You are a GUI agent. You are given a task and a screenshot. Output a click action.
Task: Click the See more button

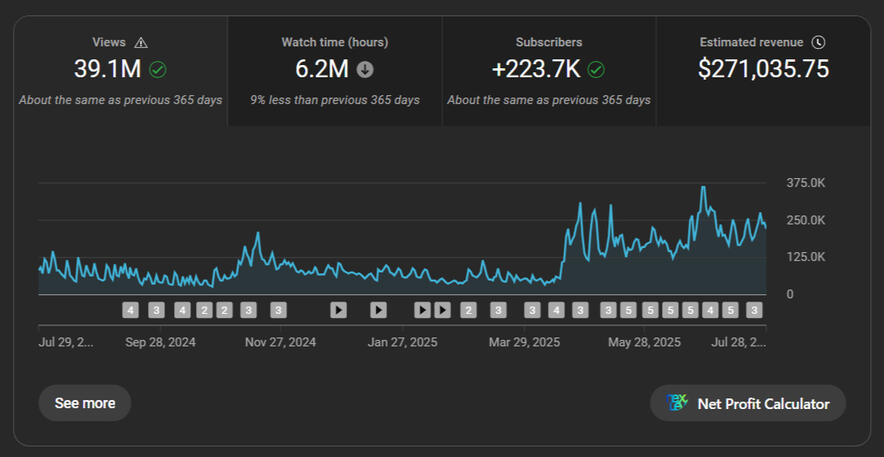click(85, 403)
